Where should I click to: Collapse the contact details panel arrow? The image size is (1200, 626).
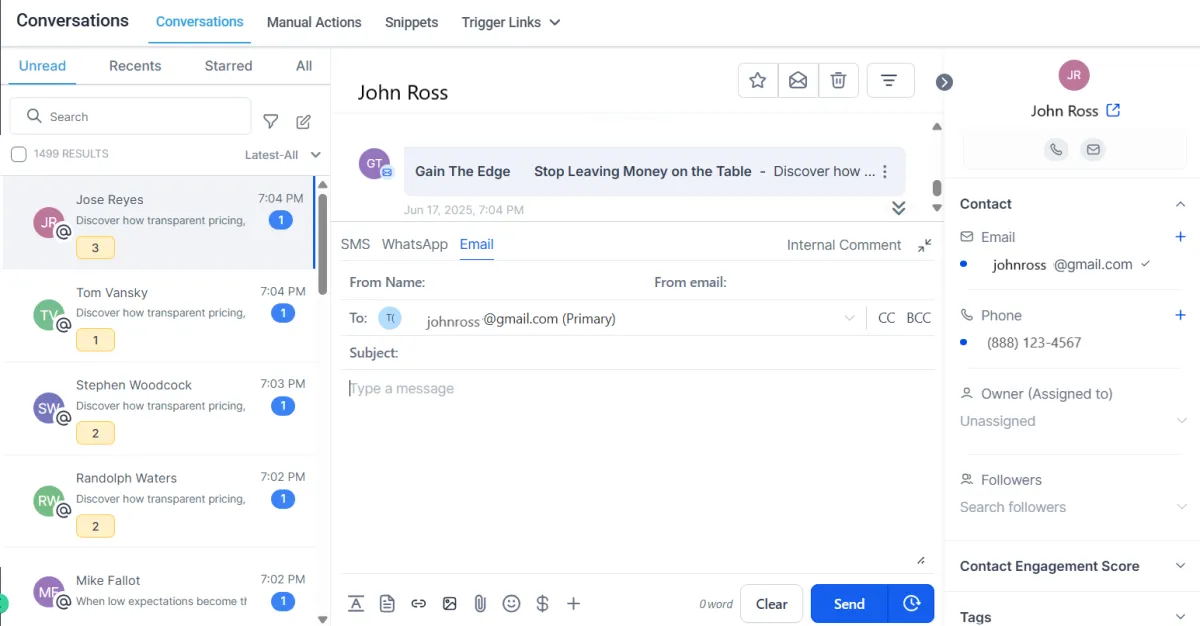(x=944, y=82)
